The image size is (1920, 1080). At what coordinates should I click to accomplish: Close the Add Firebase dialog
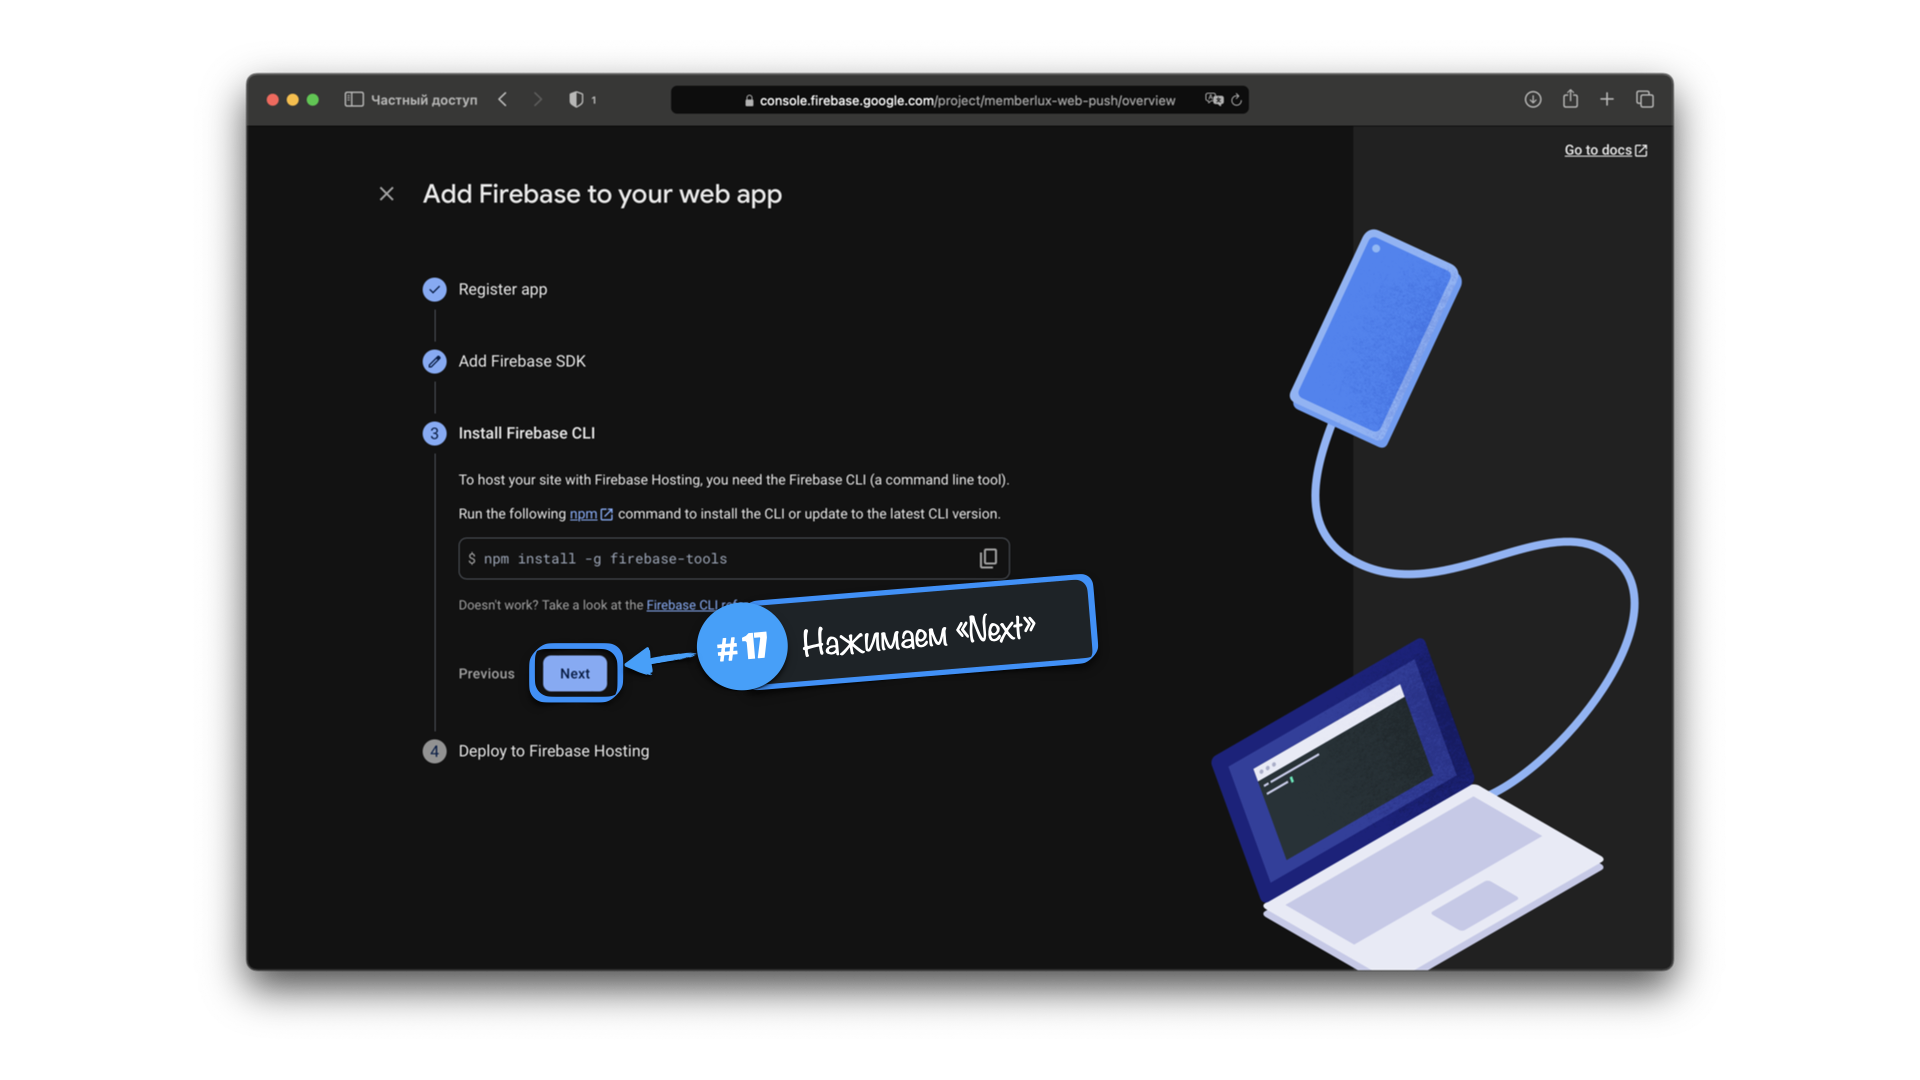click(387, 194)
